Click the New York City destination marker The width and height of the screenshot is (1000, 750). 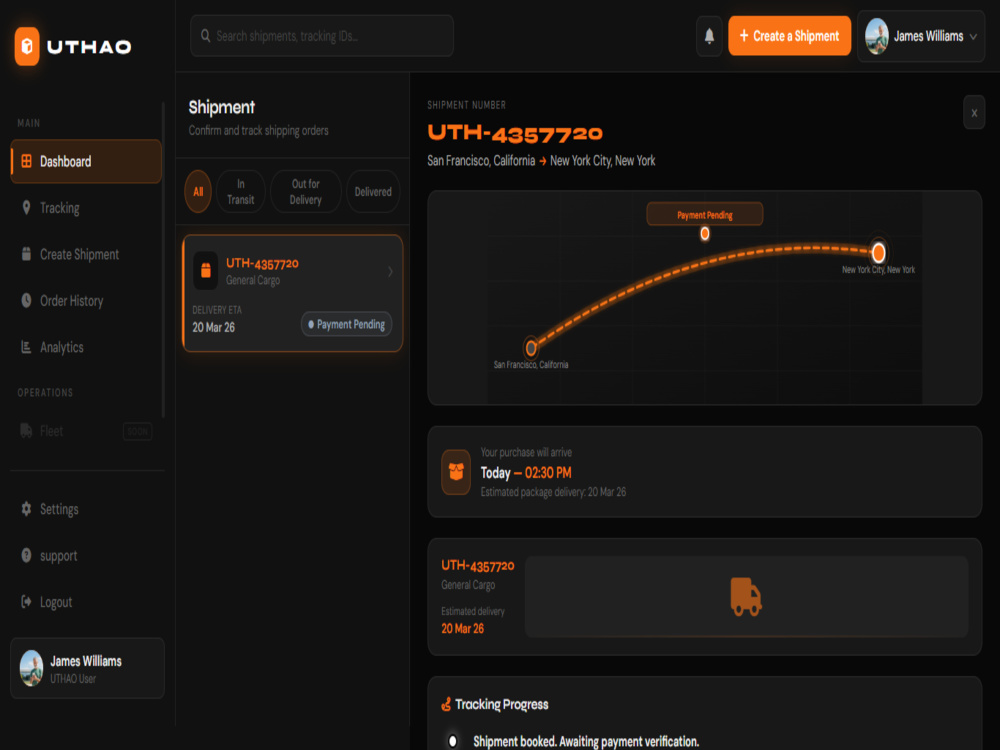(x=878, y=253)
